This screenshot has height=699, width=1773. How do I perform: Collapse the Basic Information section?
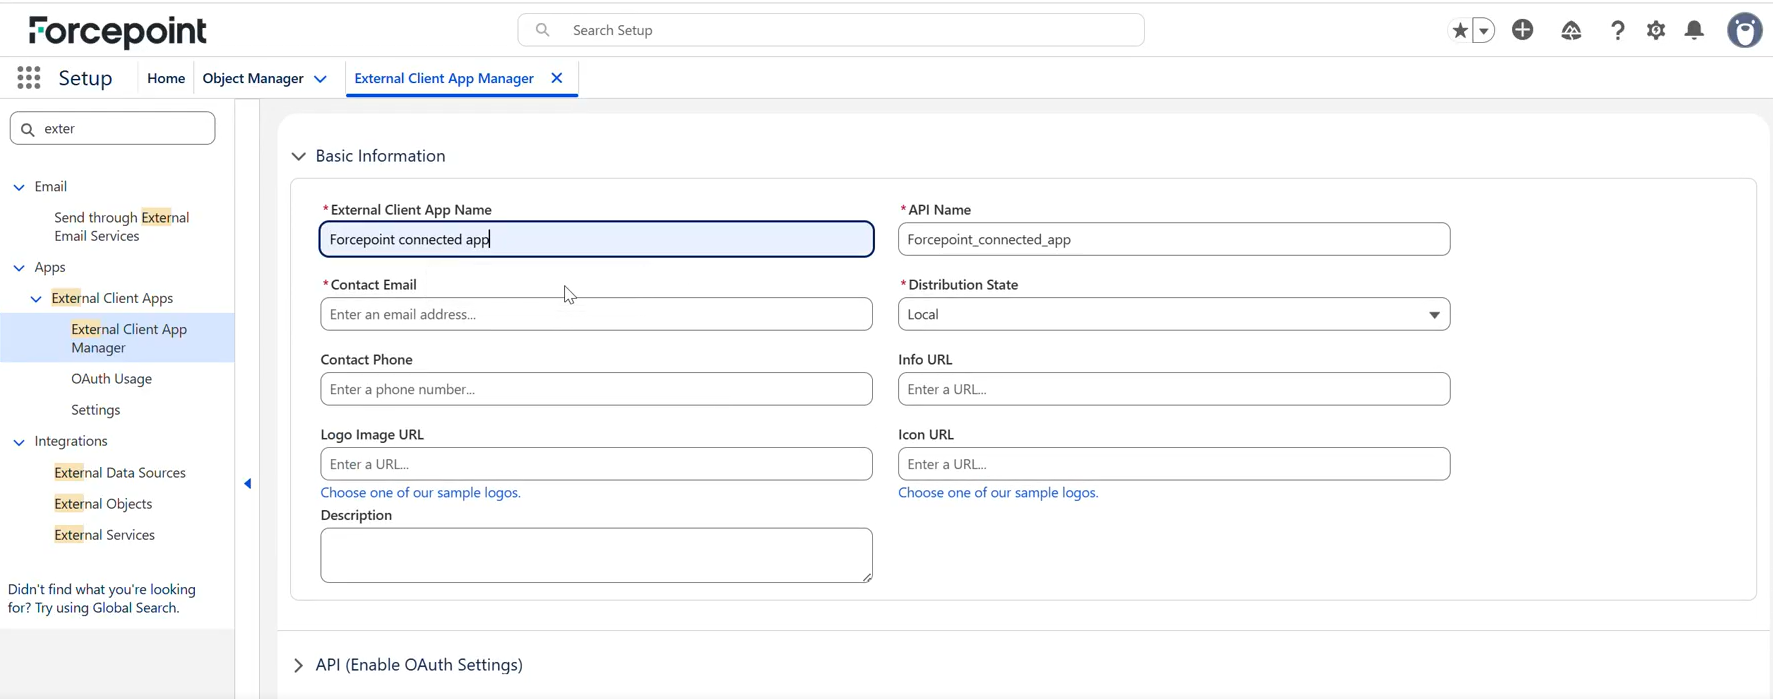298,157
